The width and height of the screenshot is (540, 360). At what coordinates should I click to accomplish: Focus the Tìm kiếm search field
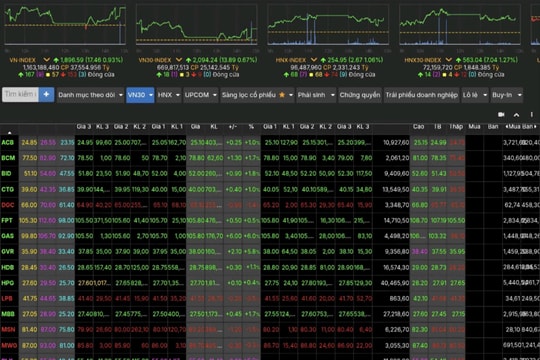point(20,94)
